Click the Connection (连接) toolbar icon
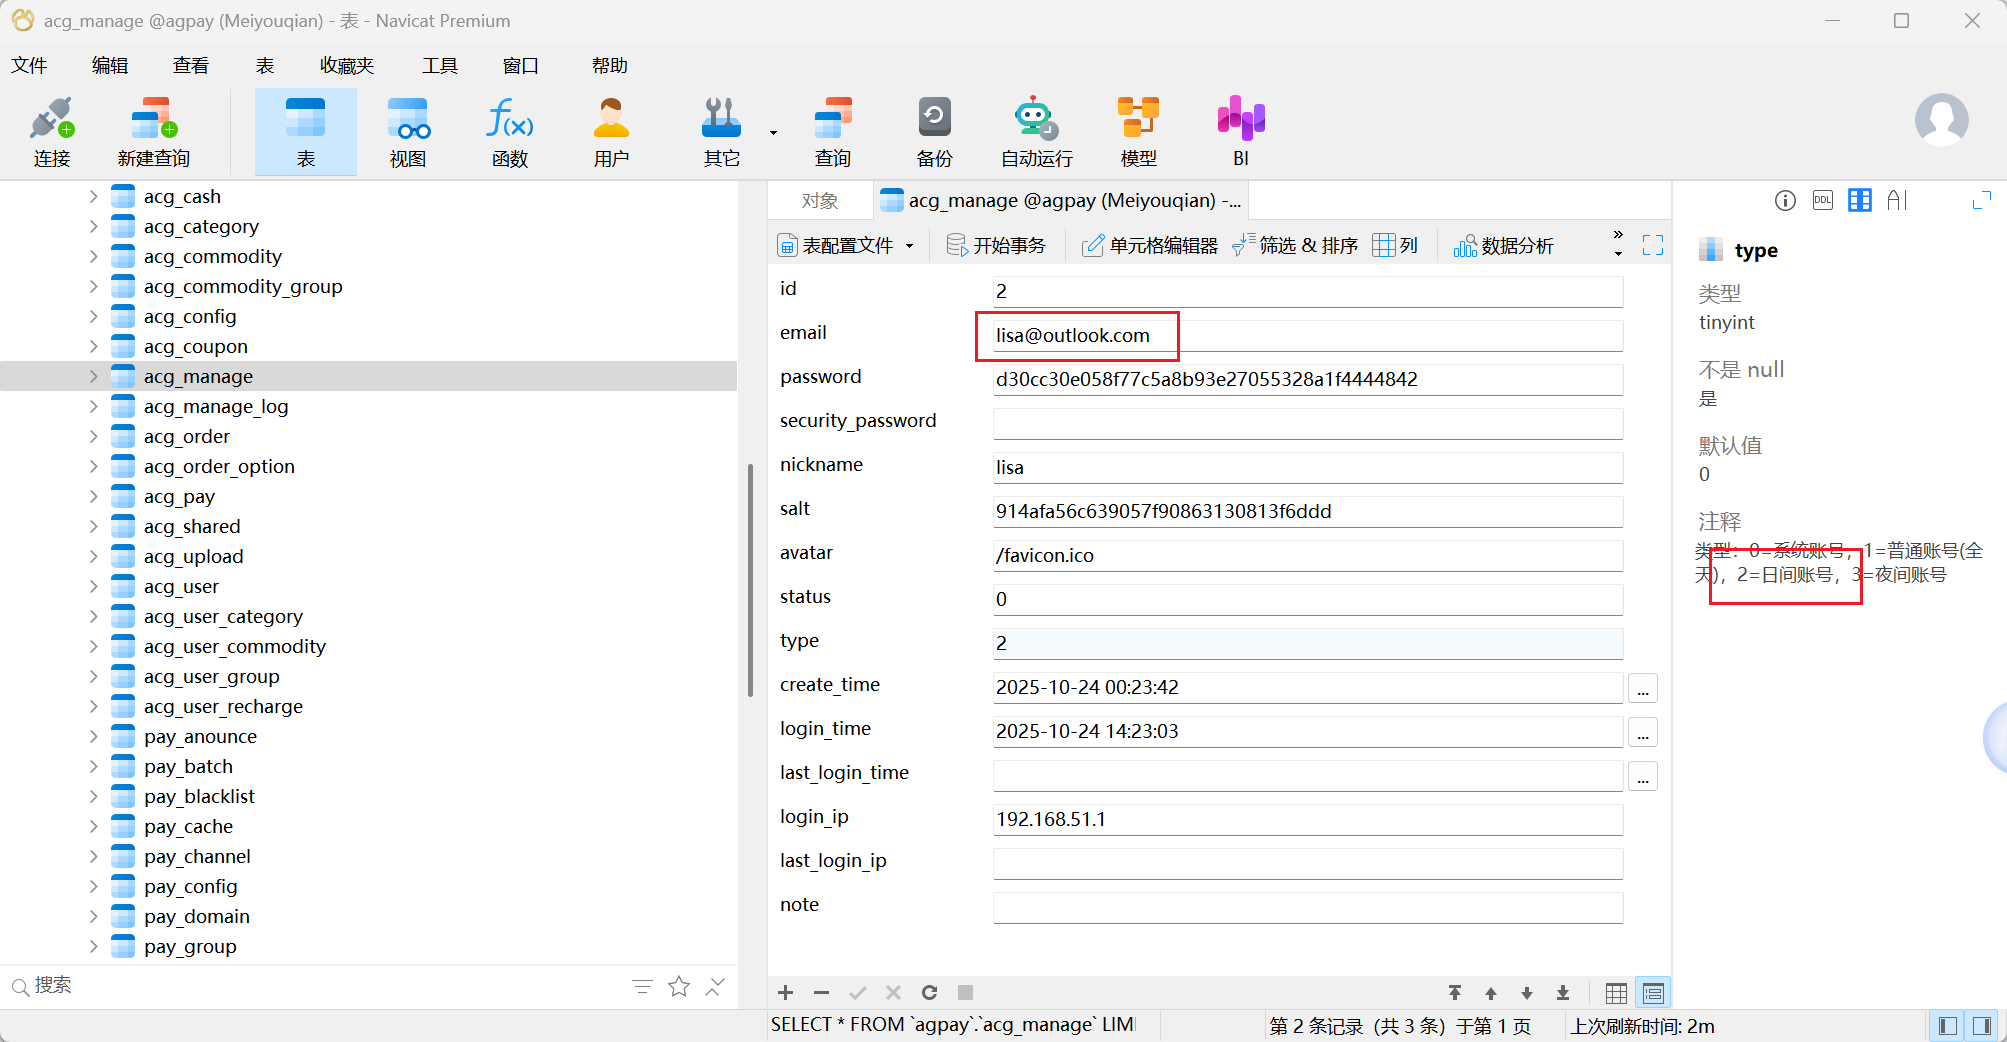 (52, 131)
